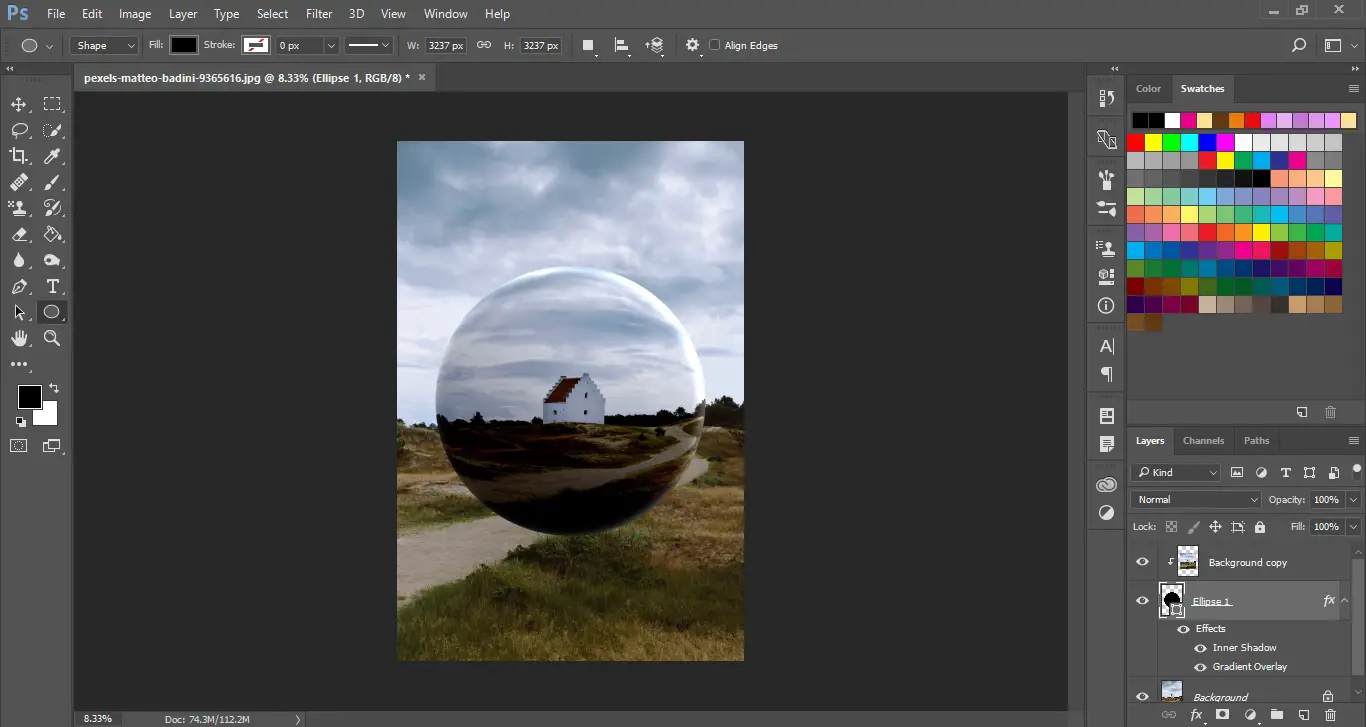Select the Eyedropper tool
The image size is (1366, 727).
coord(52,156)
